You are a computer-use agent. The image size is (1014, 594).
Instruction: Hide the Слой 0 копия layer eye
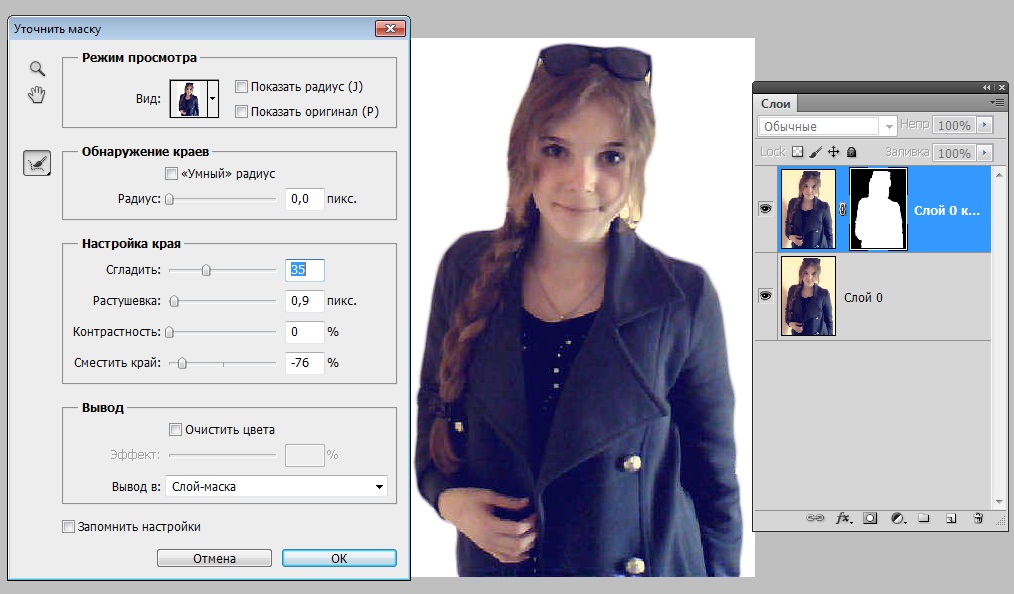tap(766, 209)
